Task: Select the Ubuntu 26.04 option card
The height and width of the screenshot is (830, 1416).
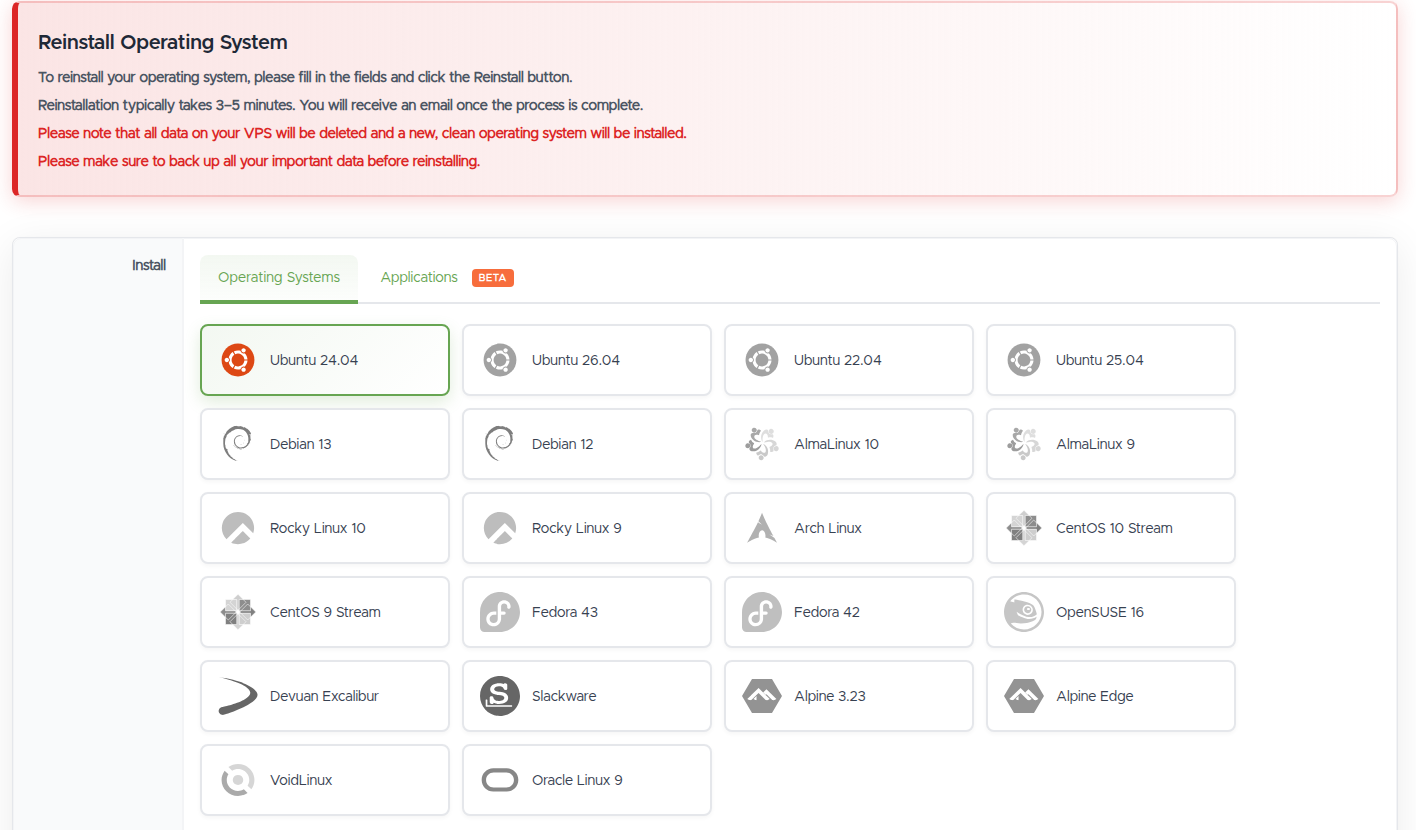Action: (x=587, y=360)
